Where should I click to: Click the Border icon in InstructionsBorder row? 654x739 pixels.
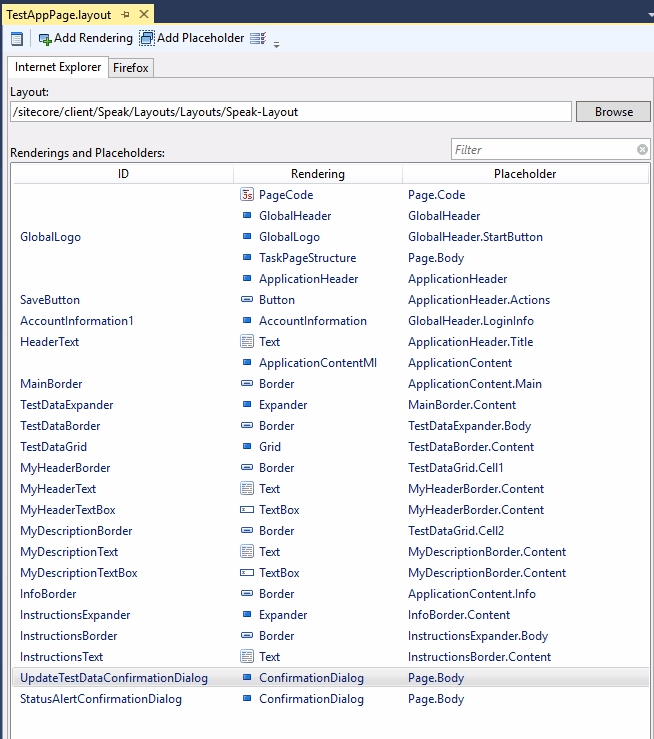pos(247,635)
